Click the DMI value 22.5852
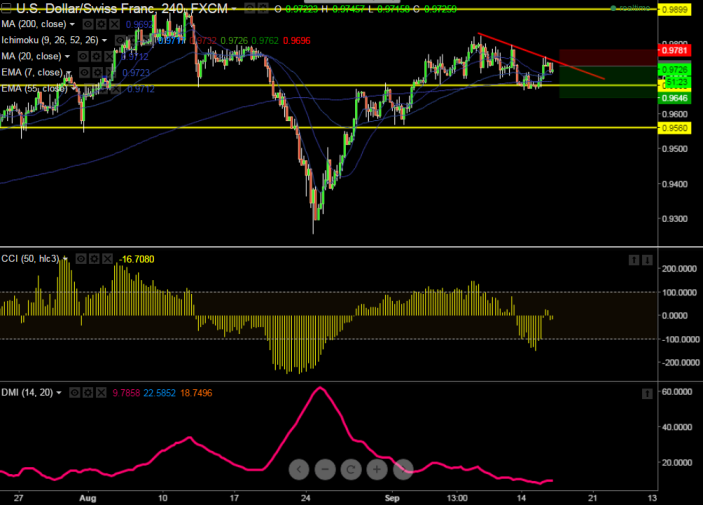Screen dimensions: 703x505 pyautogui.click(x=160, y=393)
